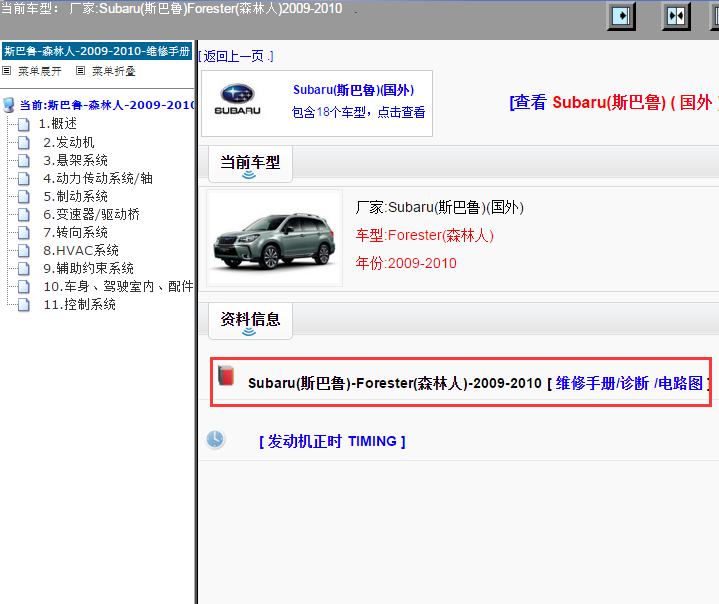Click the page icon next to 7.转向系统
Screen dimensions: 719x604
coord(24,233)
